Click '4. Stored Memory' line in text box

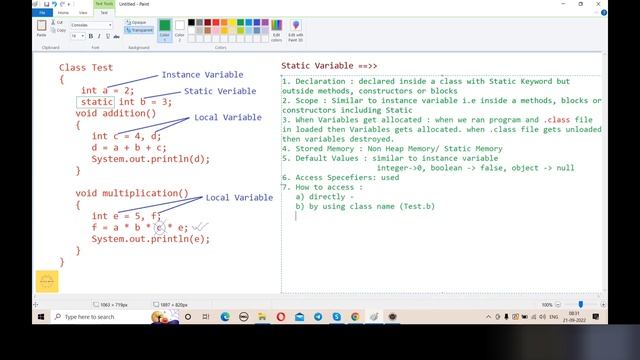392,149
